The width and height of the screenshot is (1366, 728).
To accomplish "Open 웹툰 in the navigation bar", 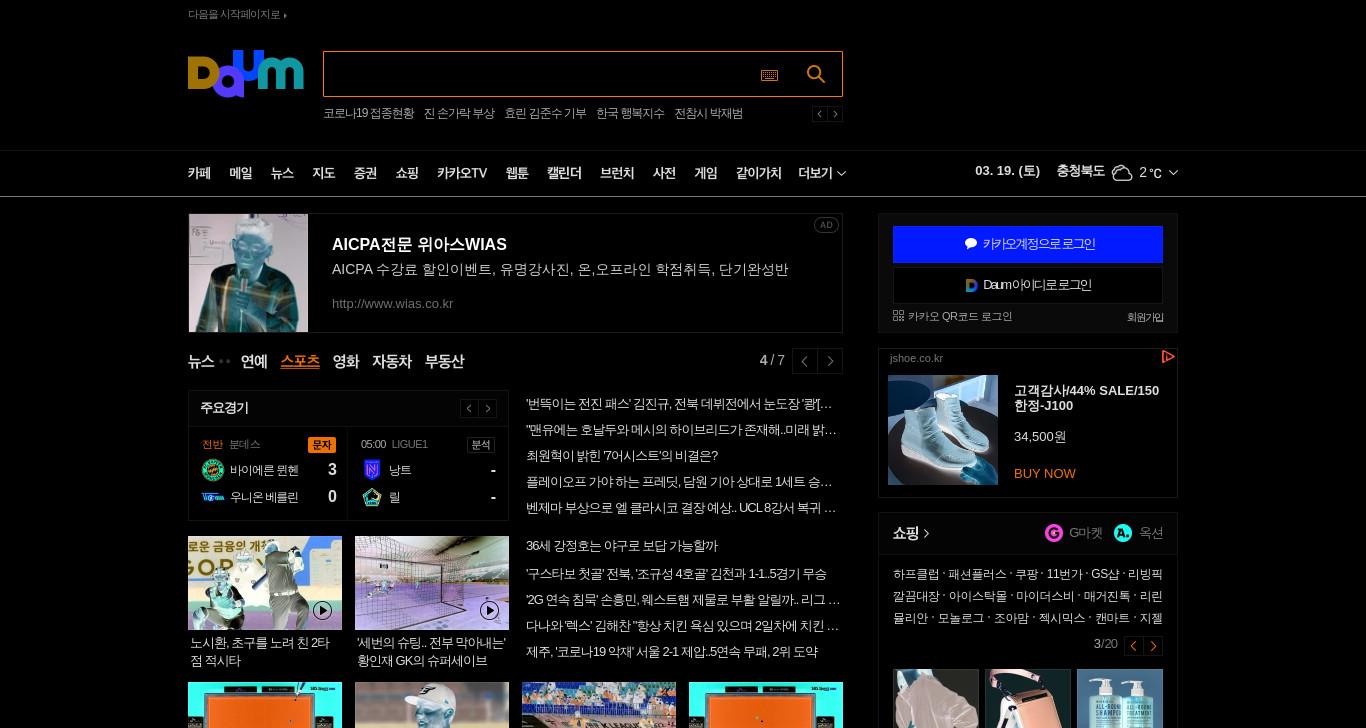I will [x=517, y=173].
